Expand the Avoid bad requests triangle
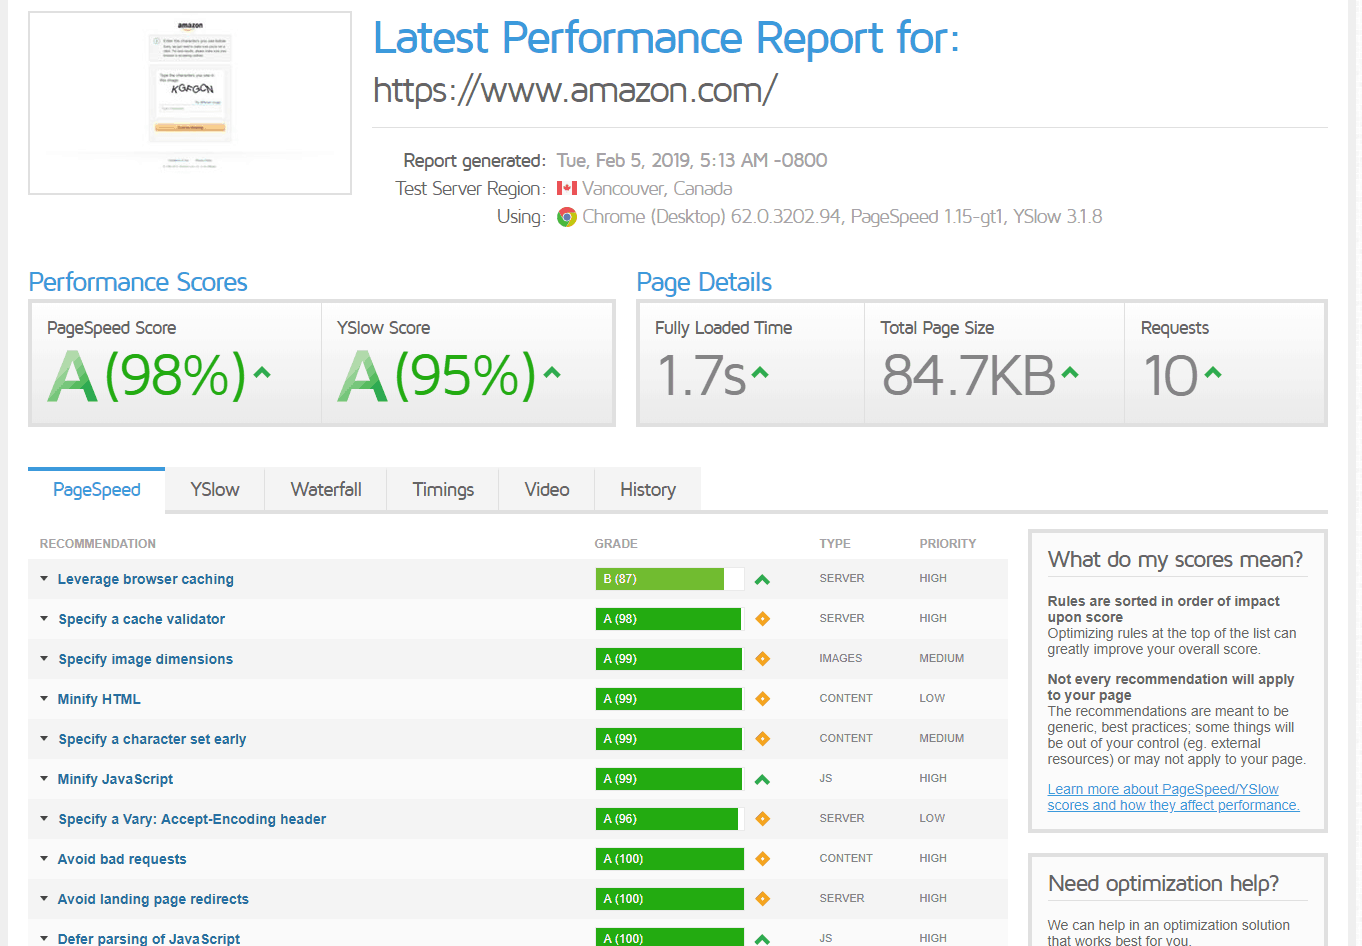 44,858
